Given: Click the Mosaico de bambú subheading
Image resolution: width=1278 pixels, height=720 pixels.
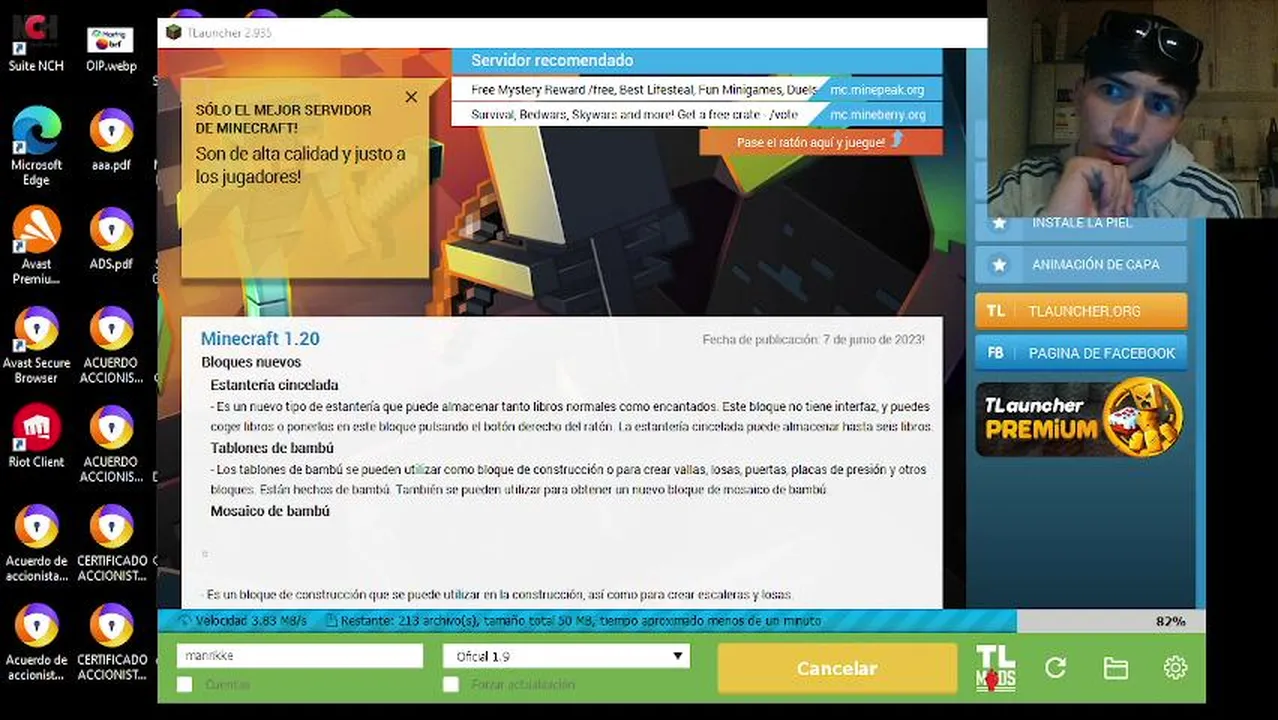Looking at the screenshot, I should tap(270, 511).
